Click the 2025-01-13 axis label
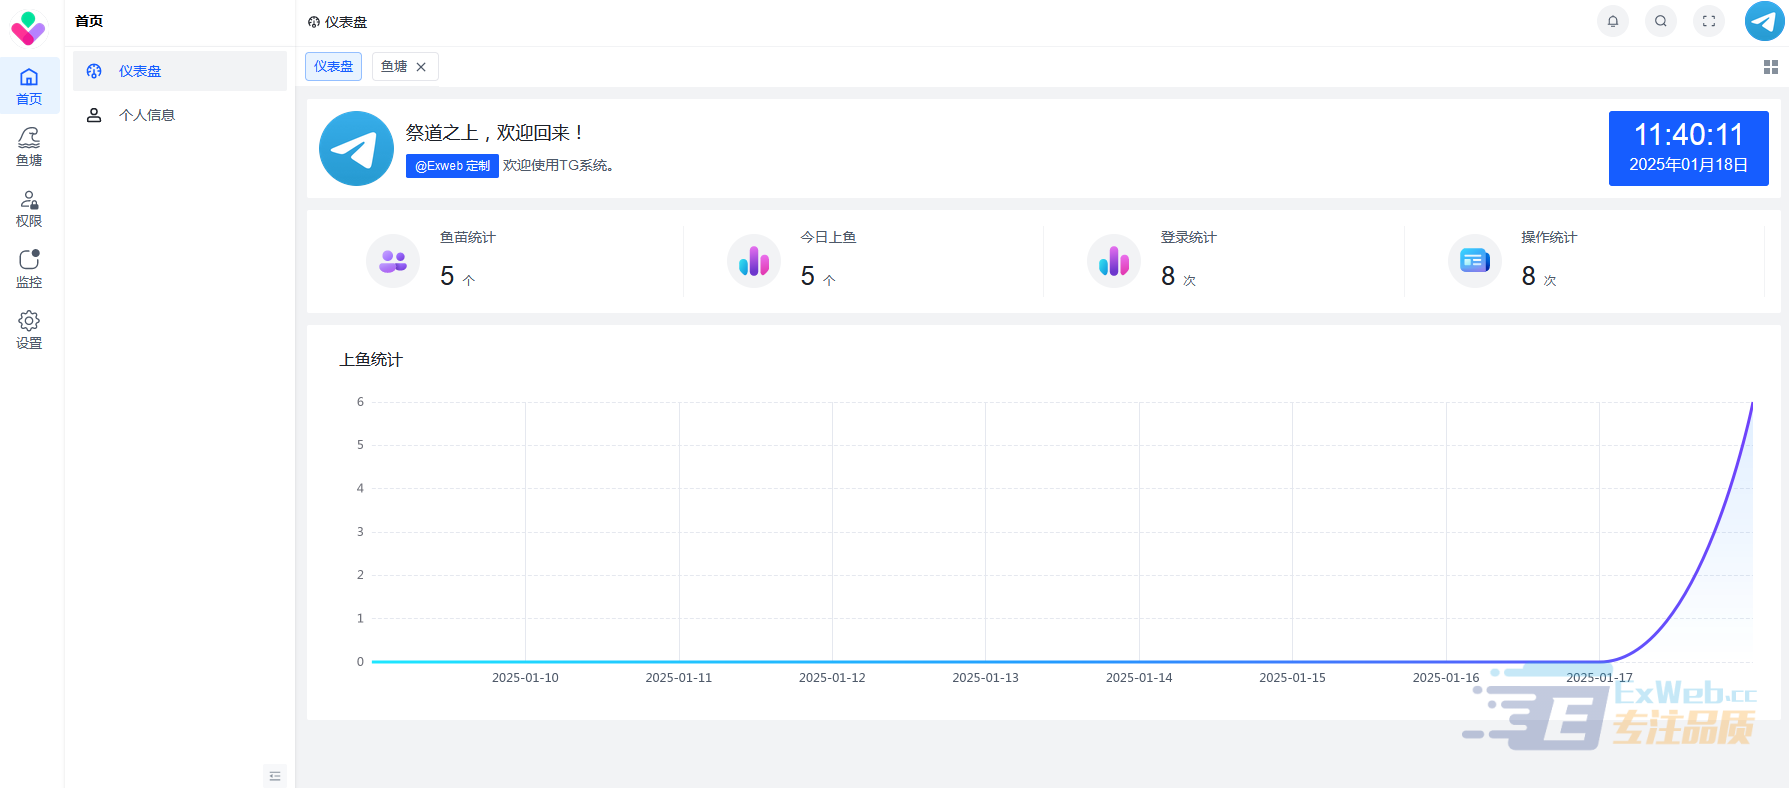The image size is (1789, 788). pos(985,678)
